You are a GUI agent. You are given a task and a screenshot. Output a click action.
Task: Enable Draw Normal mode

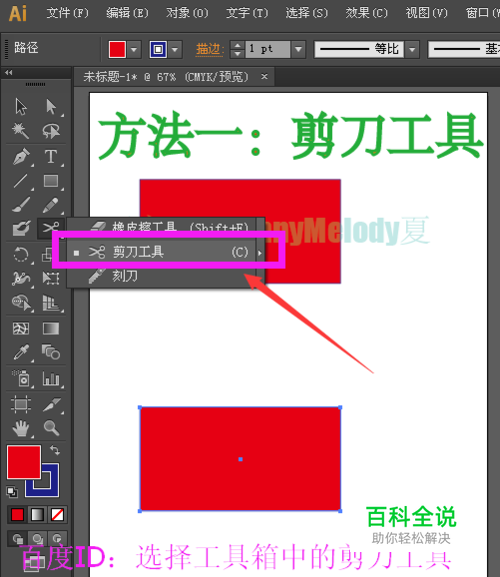click(x=17, y=538)
